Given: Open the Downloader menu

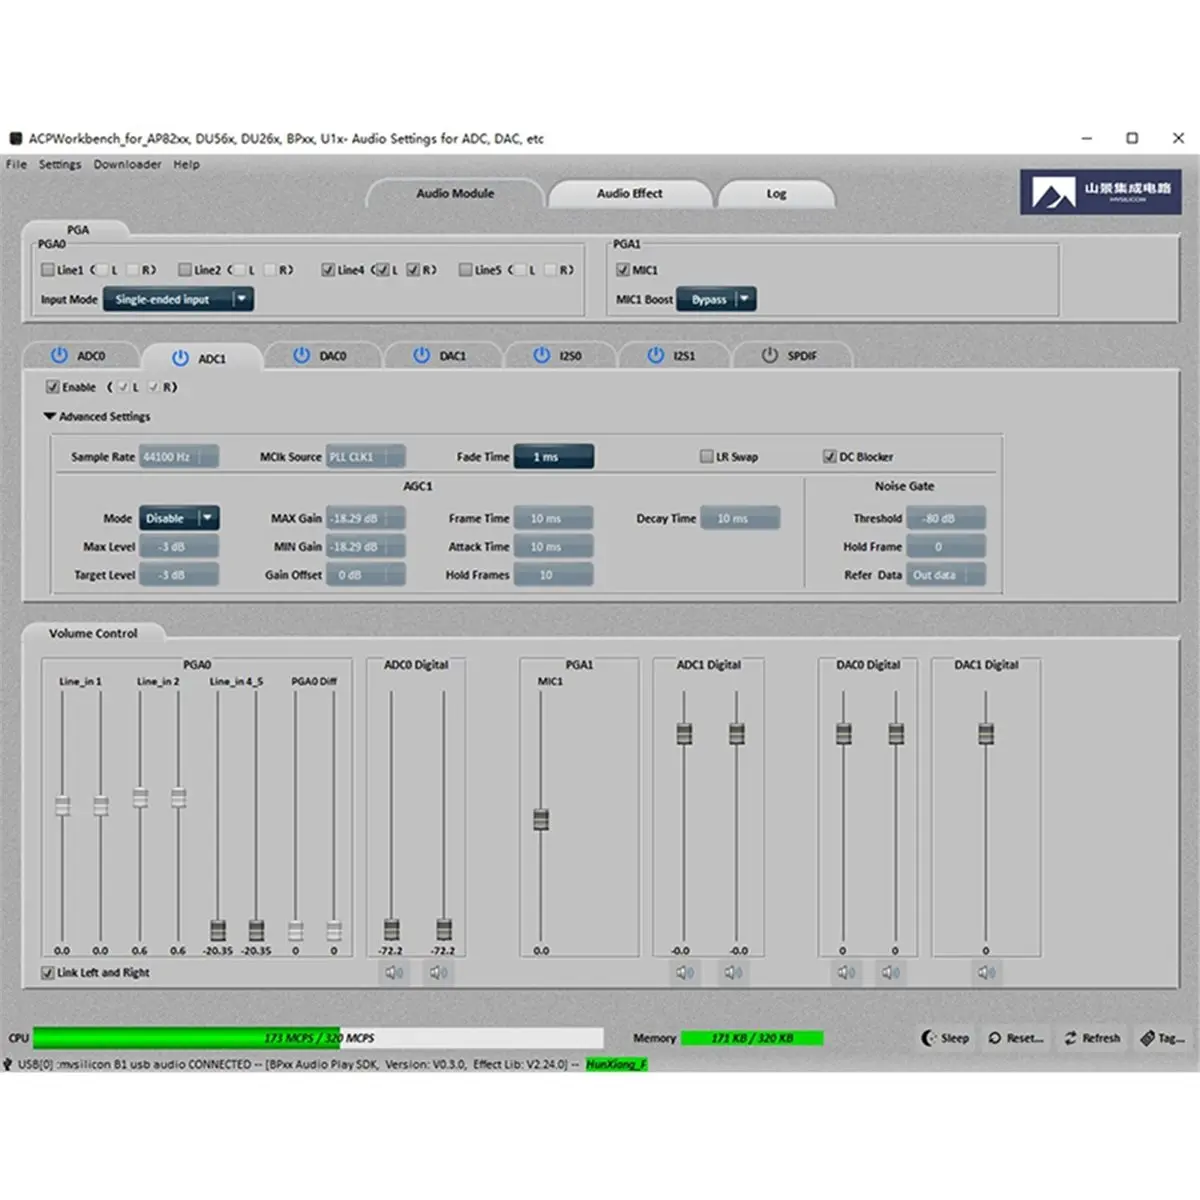Looking at the screenshot, I should click(127, 164).
